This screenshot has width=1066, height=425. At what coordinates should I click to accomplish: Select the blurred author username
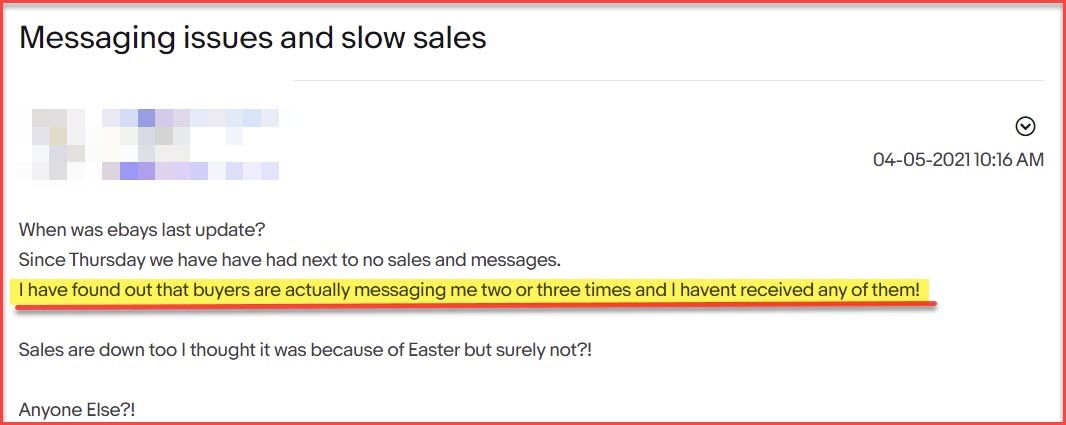[x=190, y=118]
